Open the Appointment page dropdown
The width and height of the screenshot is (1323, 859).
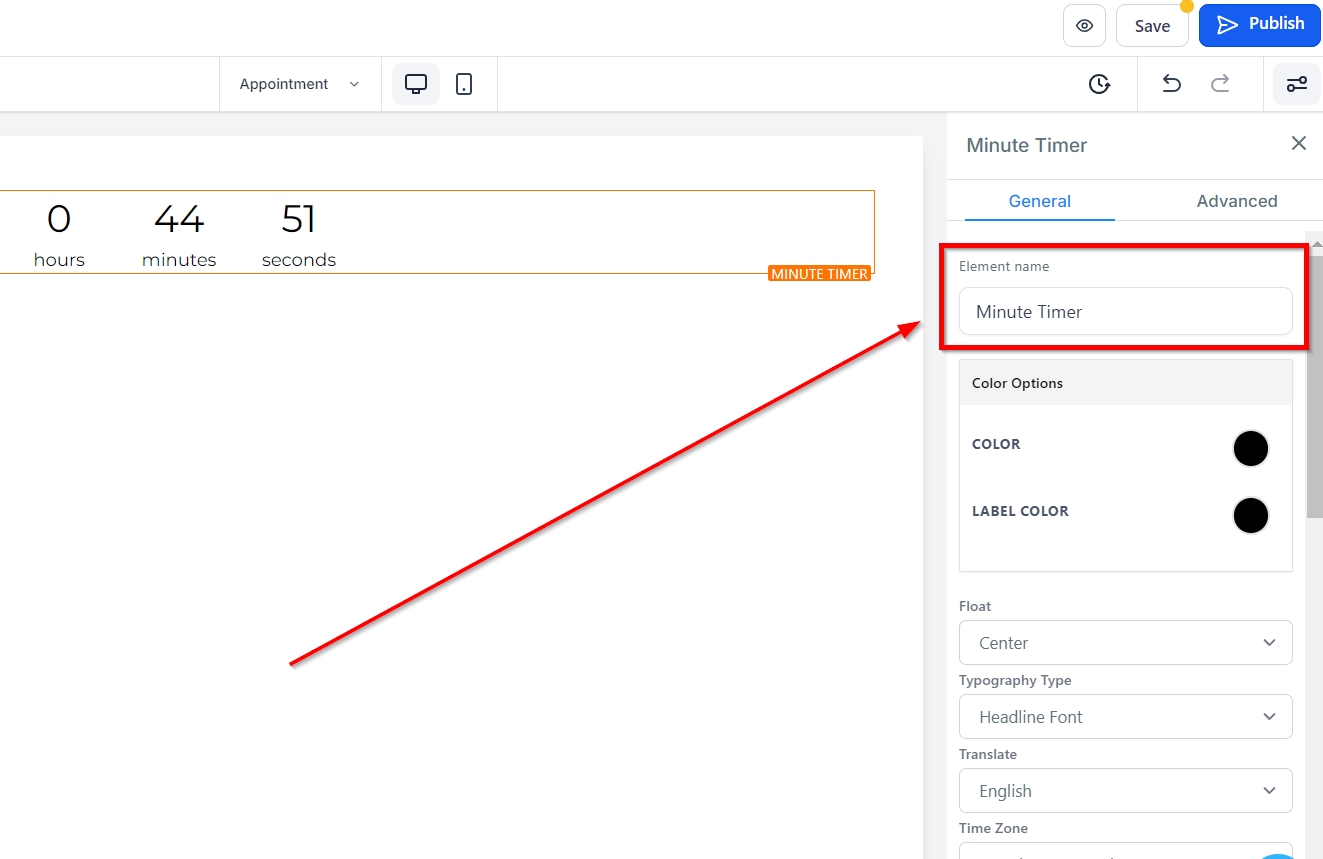pos(299,84)
